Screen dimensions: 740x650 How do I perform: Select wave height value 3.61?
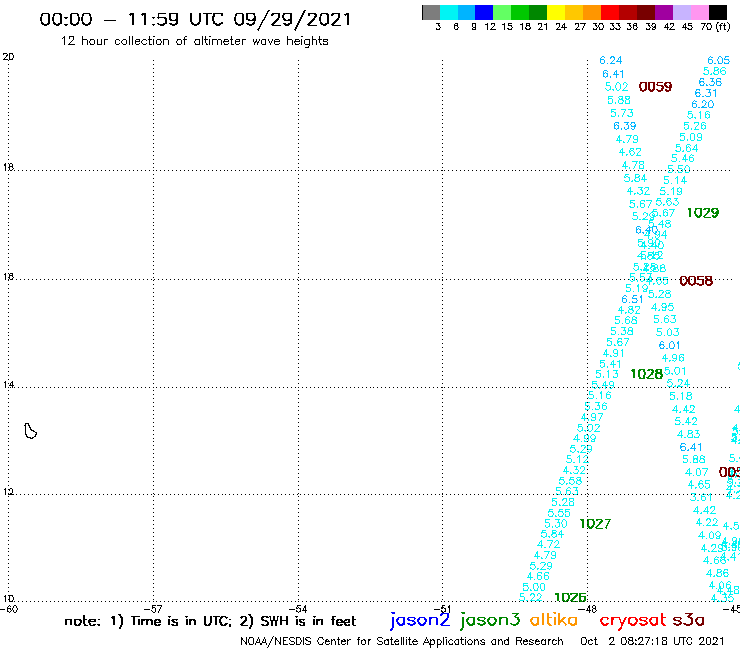pos(701,498)
